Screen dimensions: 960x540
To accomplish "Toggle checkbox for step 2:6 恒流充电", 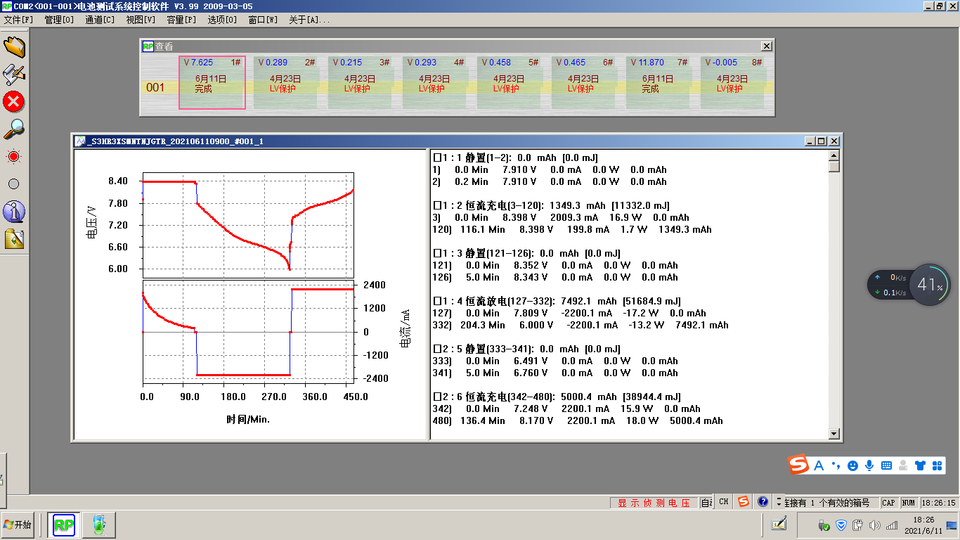I will (x=437, y=397).
